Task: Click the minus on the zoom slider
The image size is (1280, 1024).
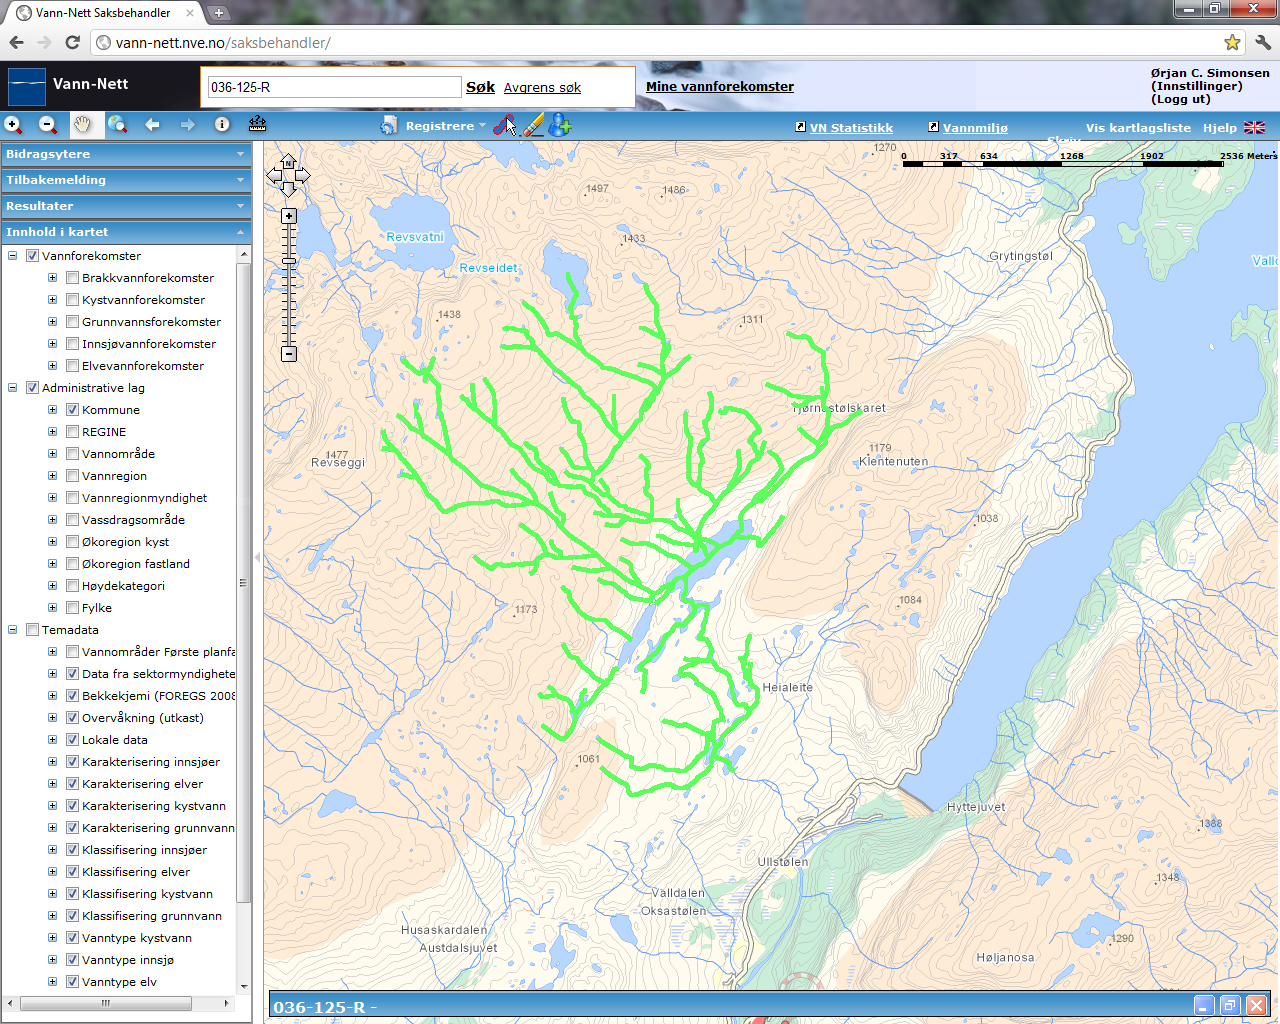Action: click(289, 354)
